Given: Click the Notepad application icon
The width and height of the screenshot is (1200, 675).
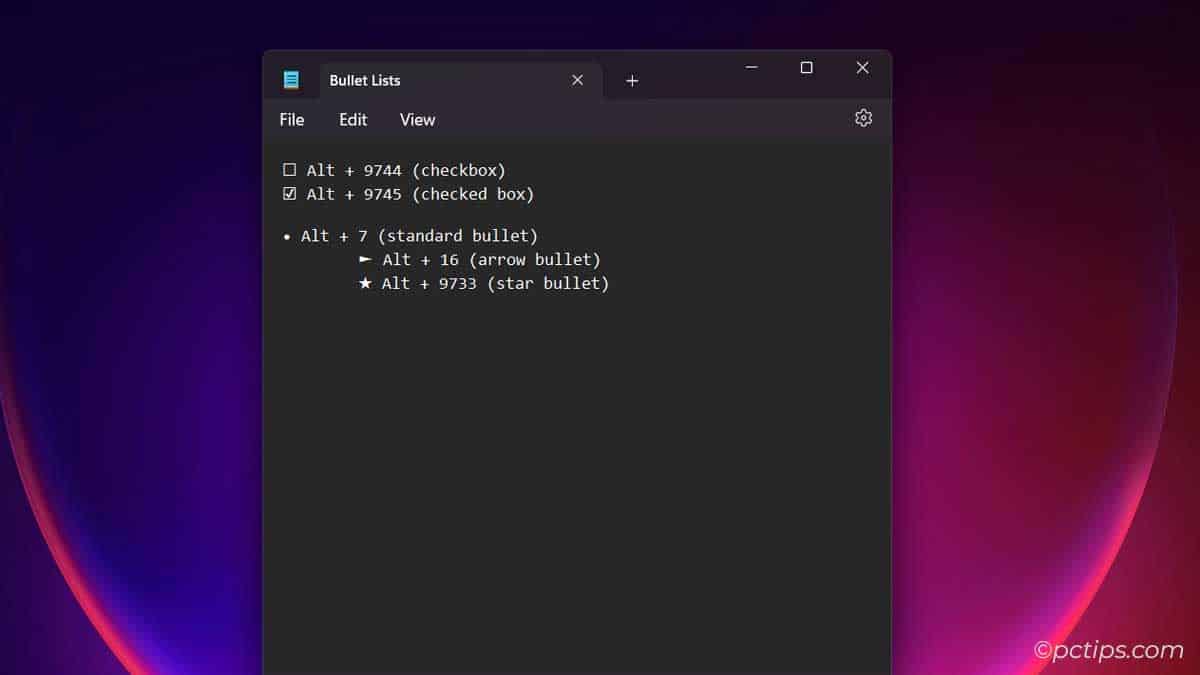Looking at the screenshot, I should point(292,79).
